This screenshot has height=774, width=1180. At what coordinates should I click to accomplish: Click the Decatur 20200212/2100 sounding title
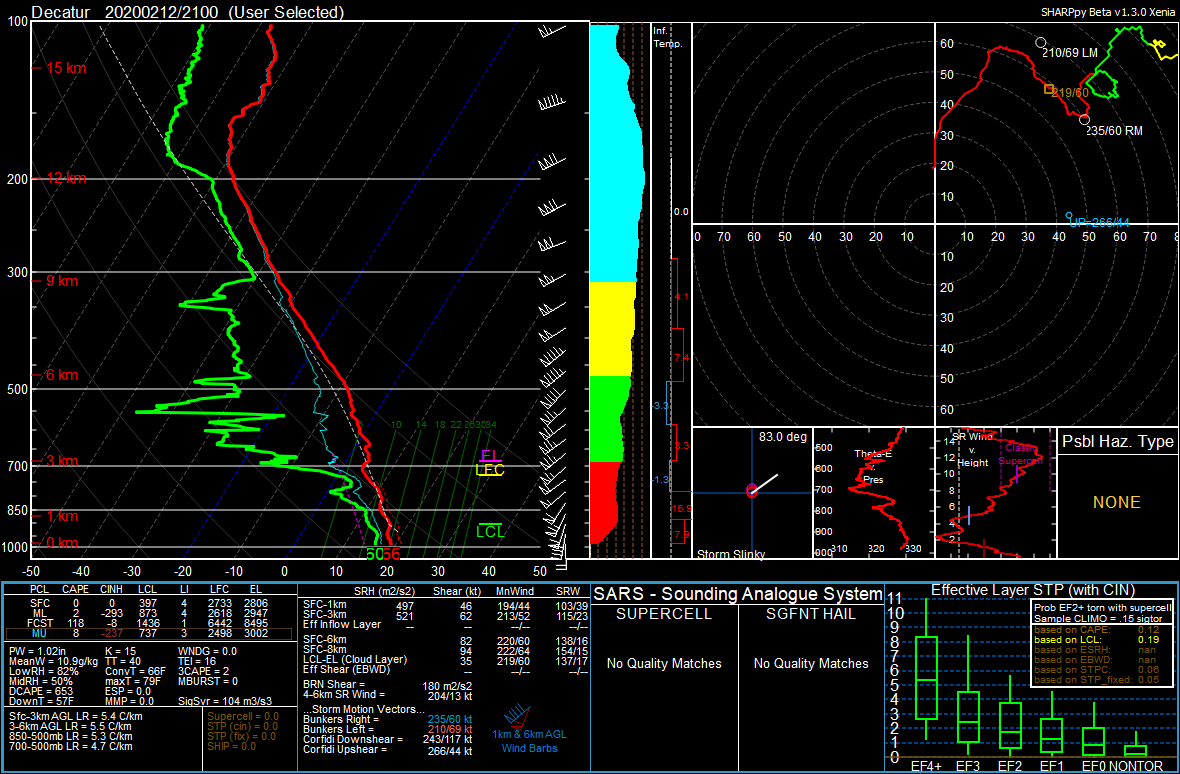coord(189,12)
